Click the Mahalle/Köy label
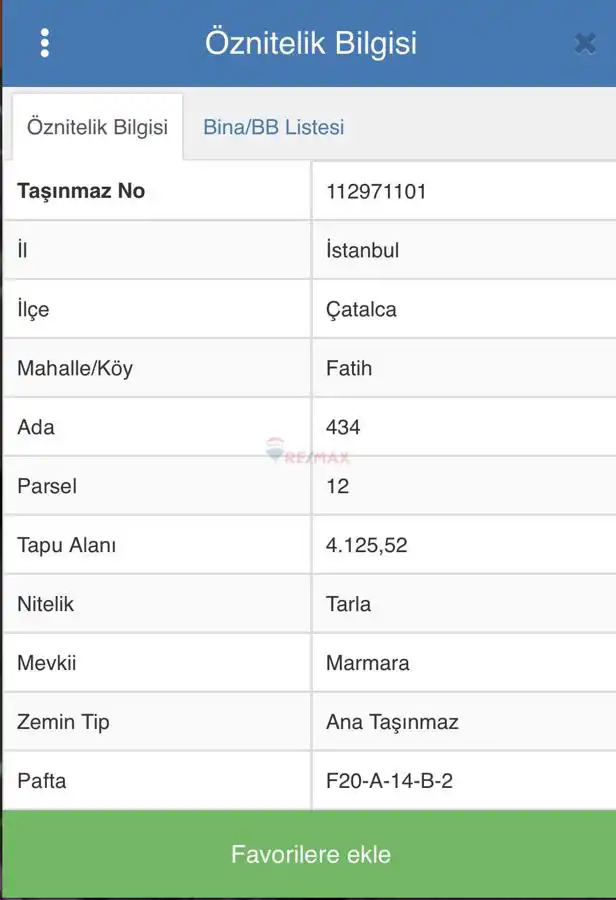 75,368
